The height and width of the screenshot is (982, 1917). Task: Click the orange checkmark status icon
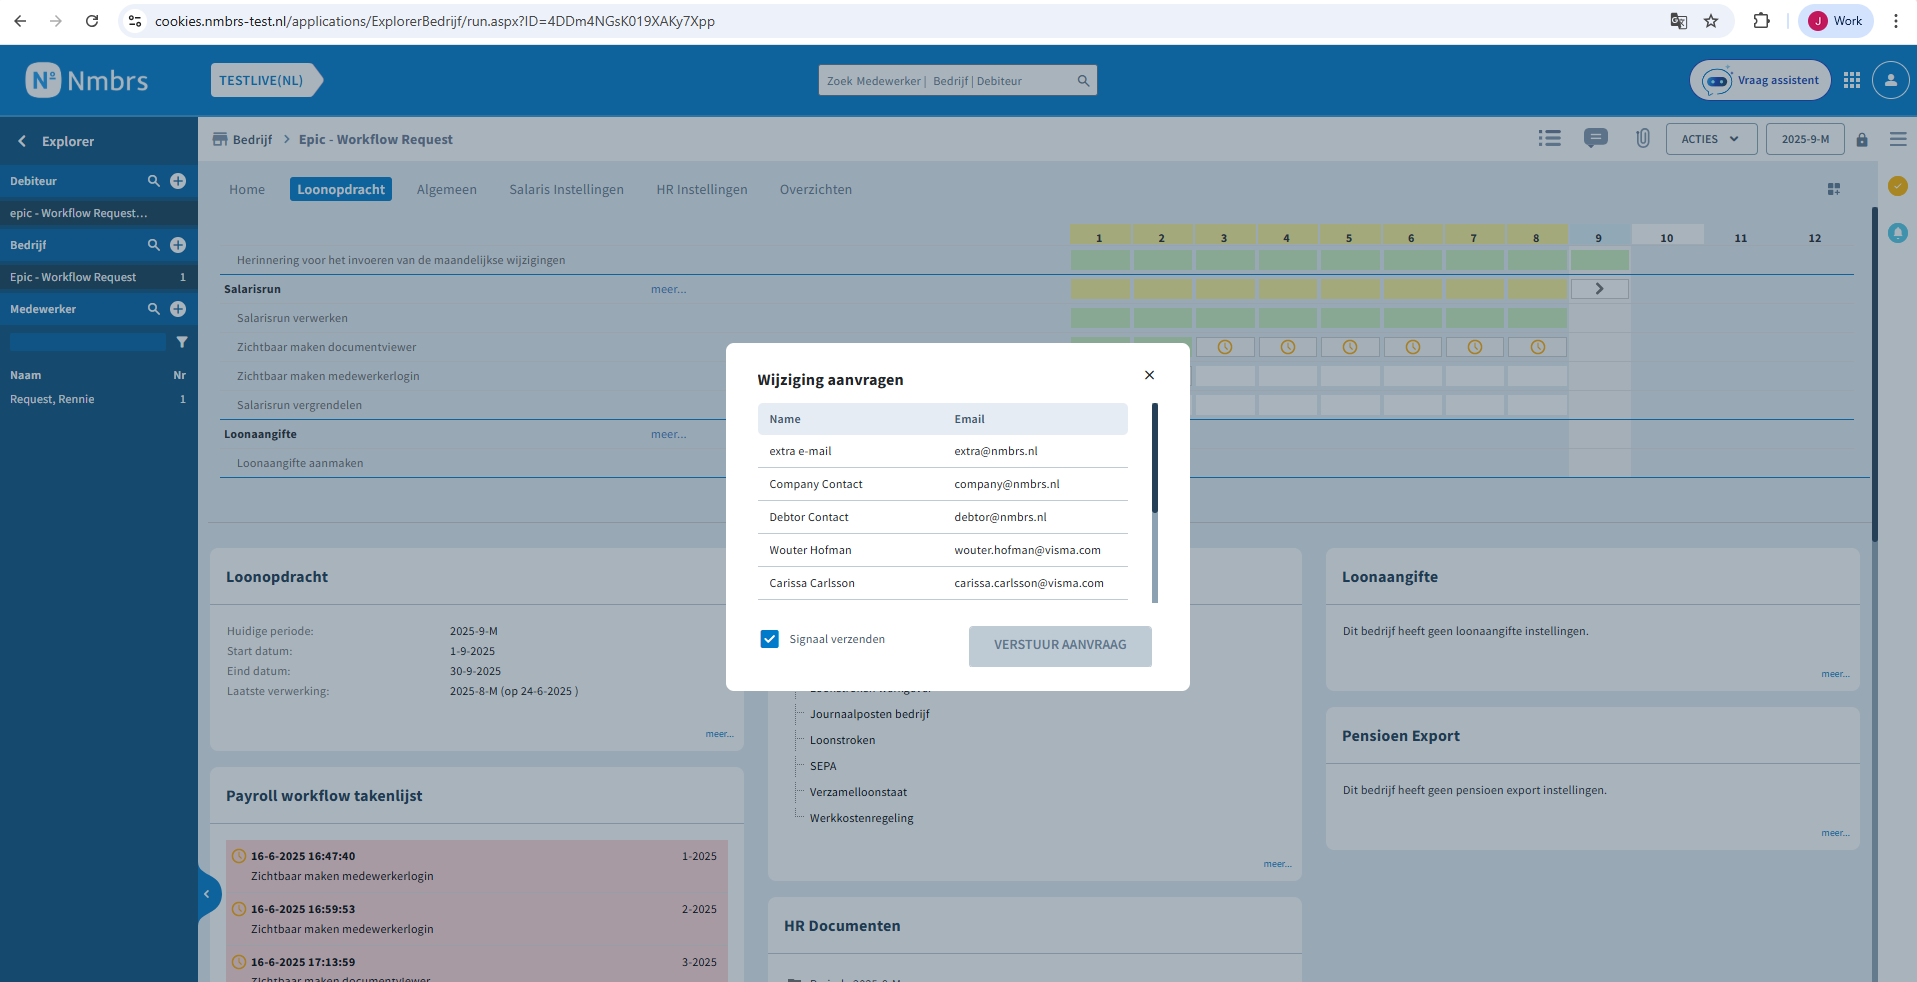click(1897, 185)
